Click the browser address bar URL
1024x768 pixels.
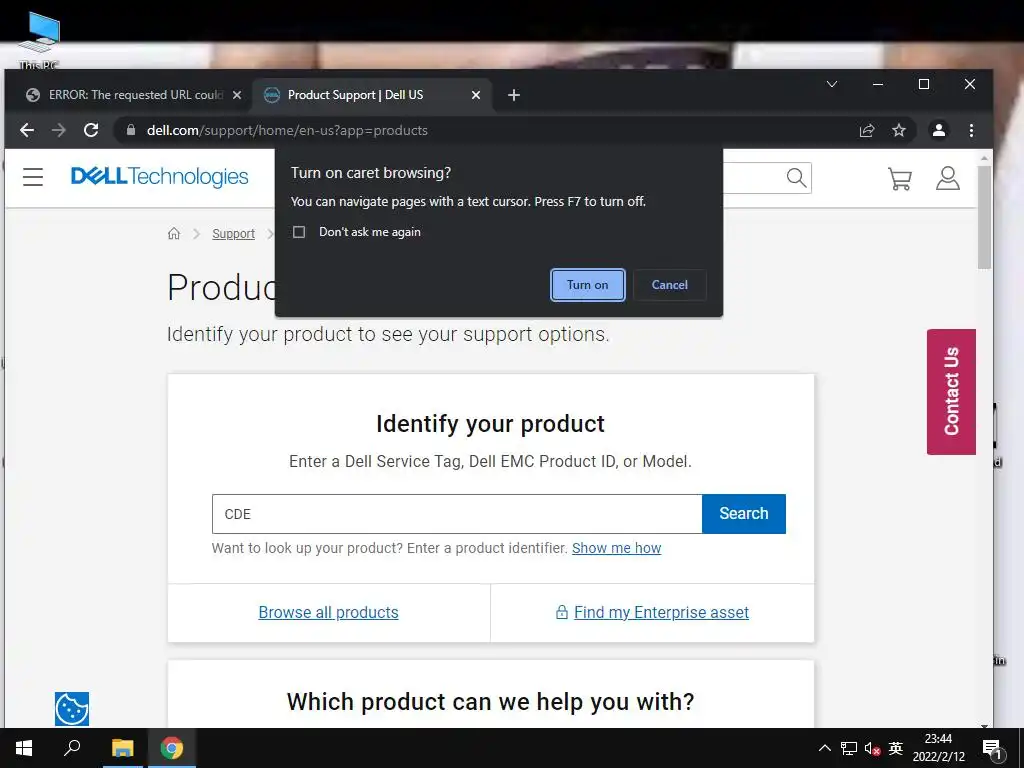(287, 131)
